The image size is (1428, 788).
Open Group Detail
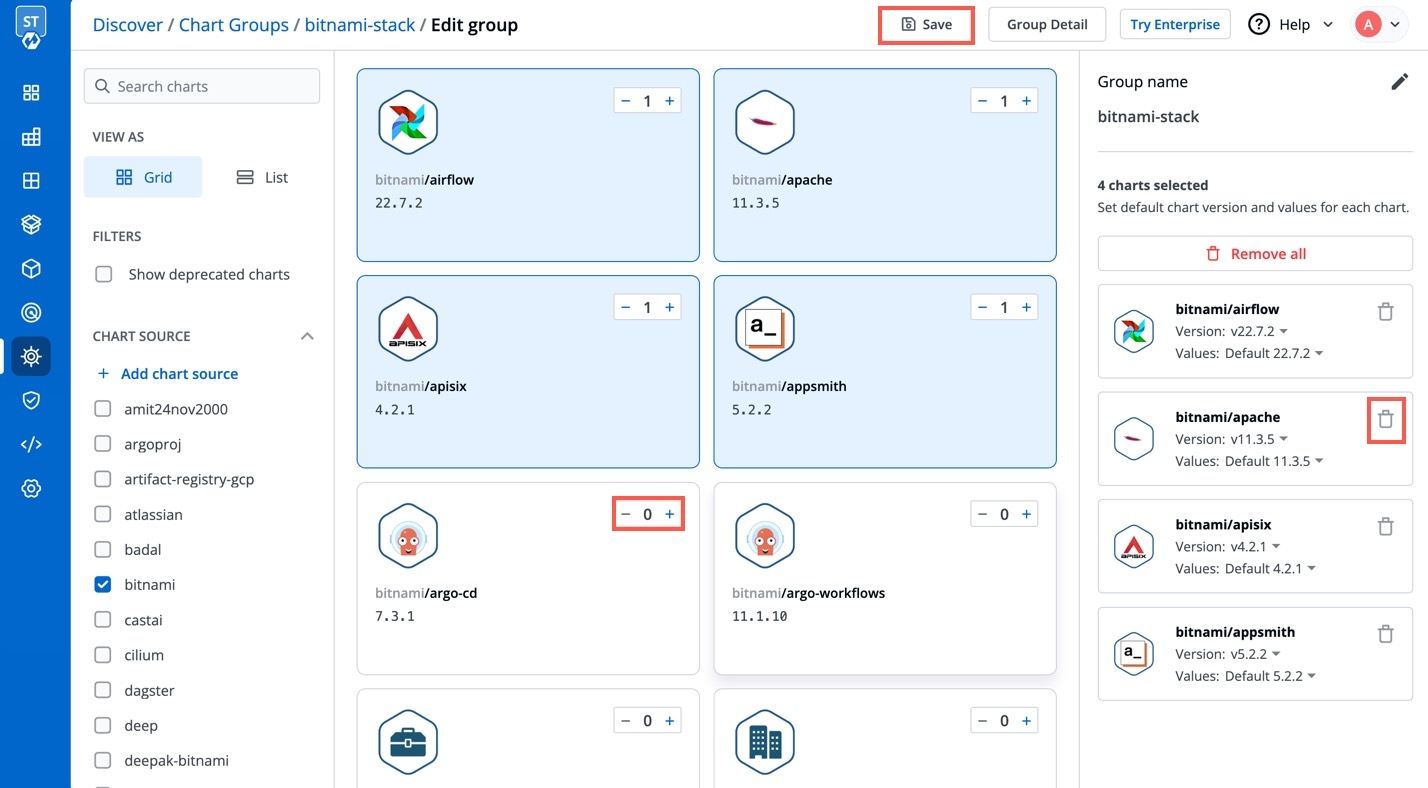click(x=1047, y=24)
